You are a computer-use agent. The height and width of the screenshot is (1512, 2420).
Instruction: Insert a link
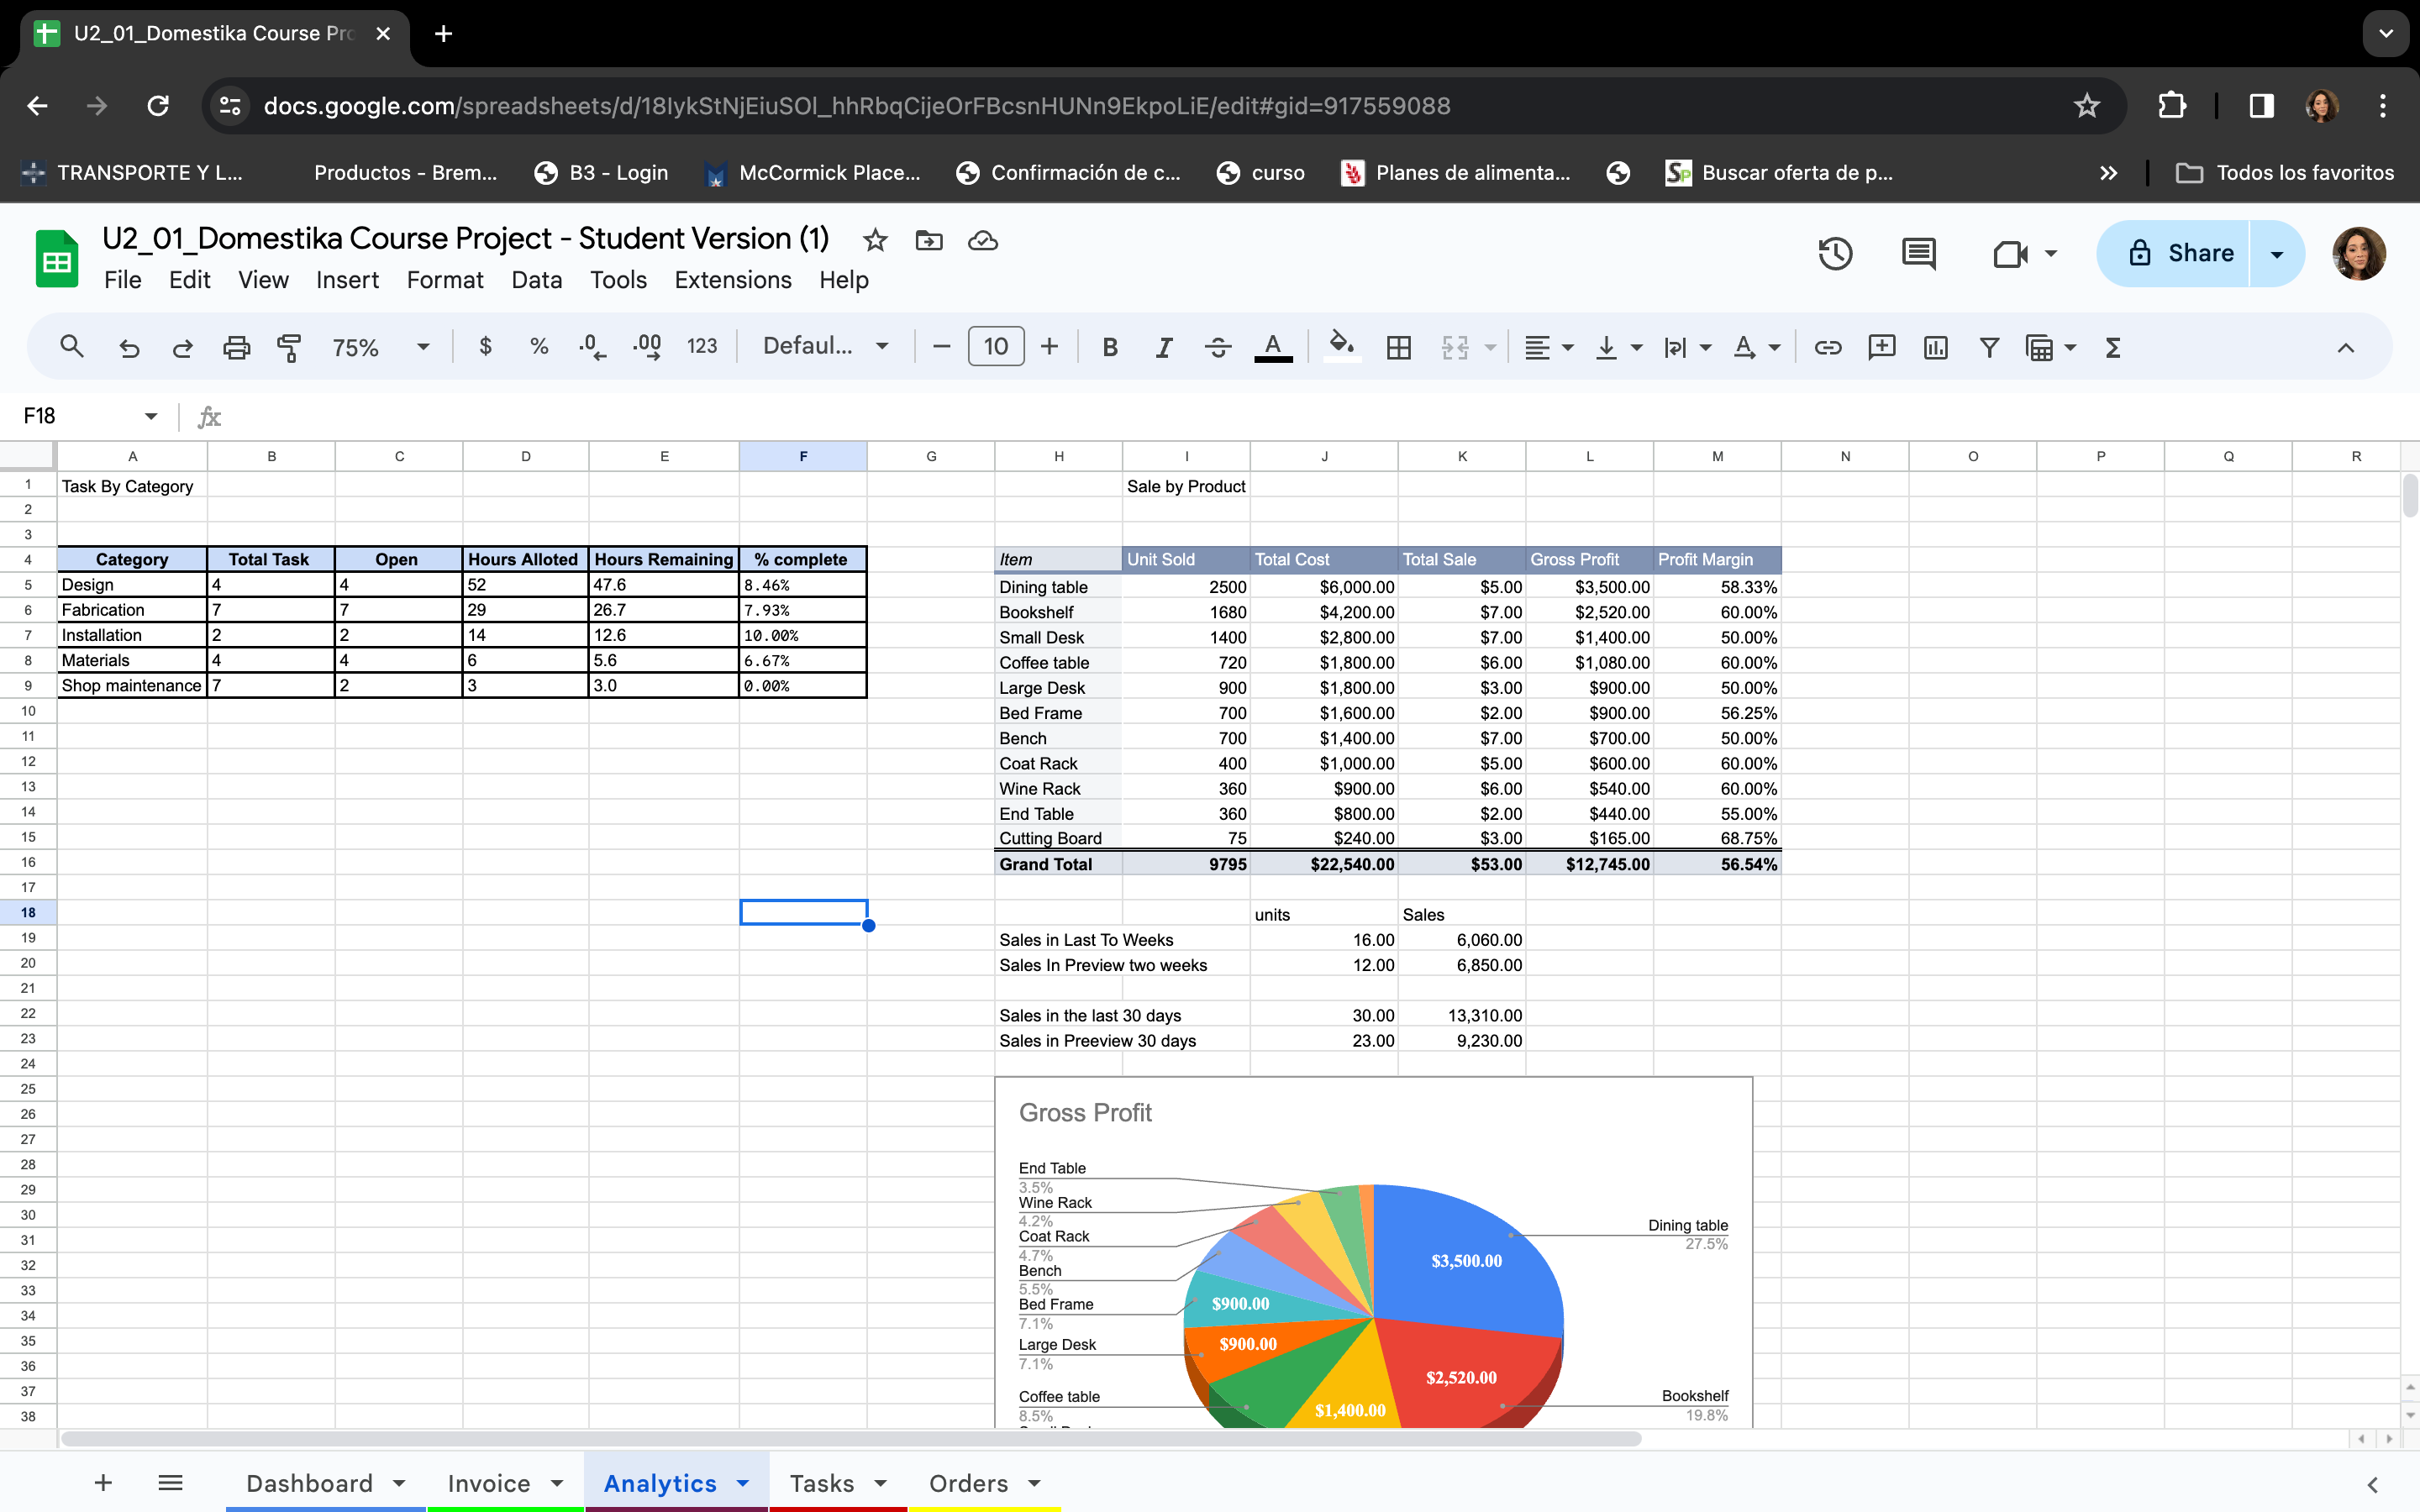(x=1828, y=347)
